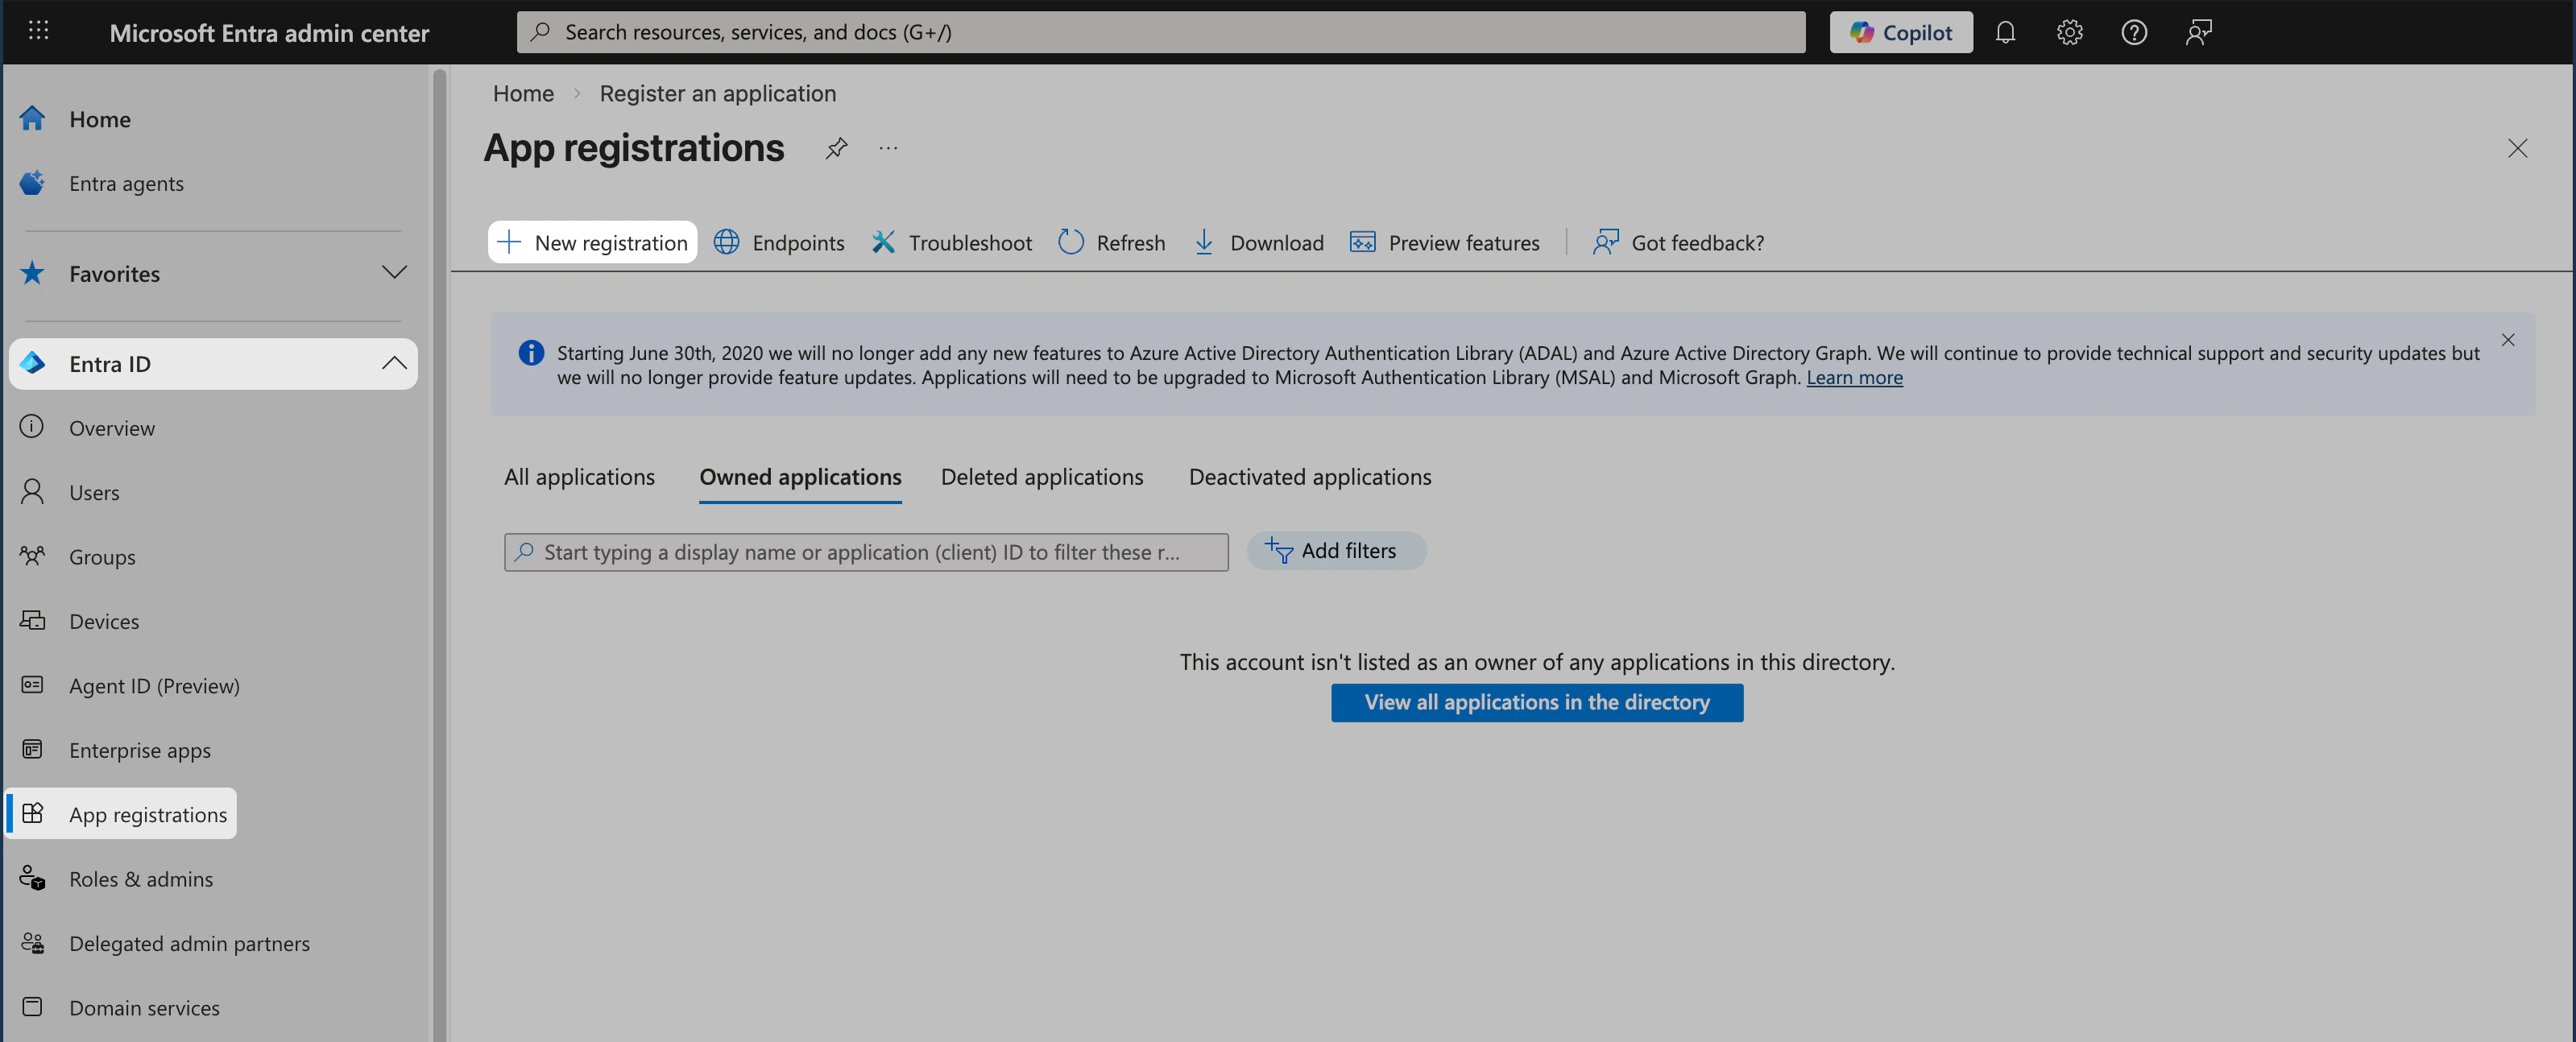Click View all applications in the directory
Viewport: 2576px width, 1042px height.
point(1536,702)
